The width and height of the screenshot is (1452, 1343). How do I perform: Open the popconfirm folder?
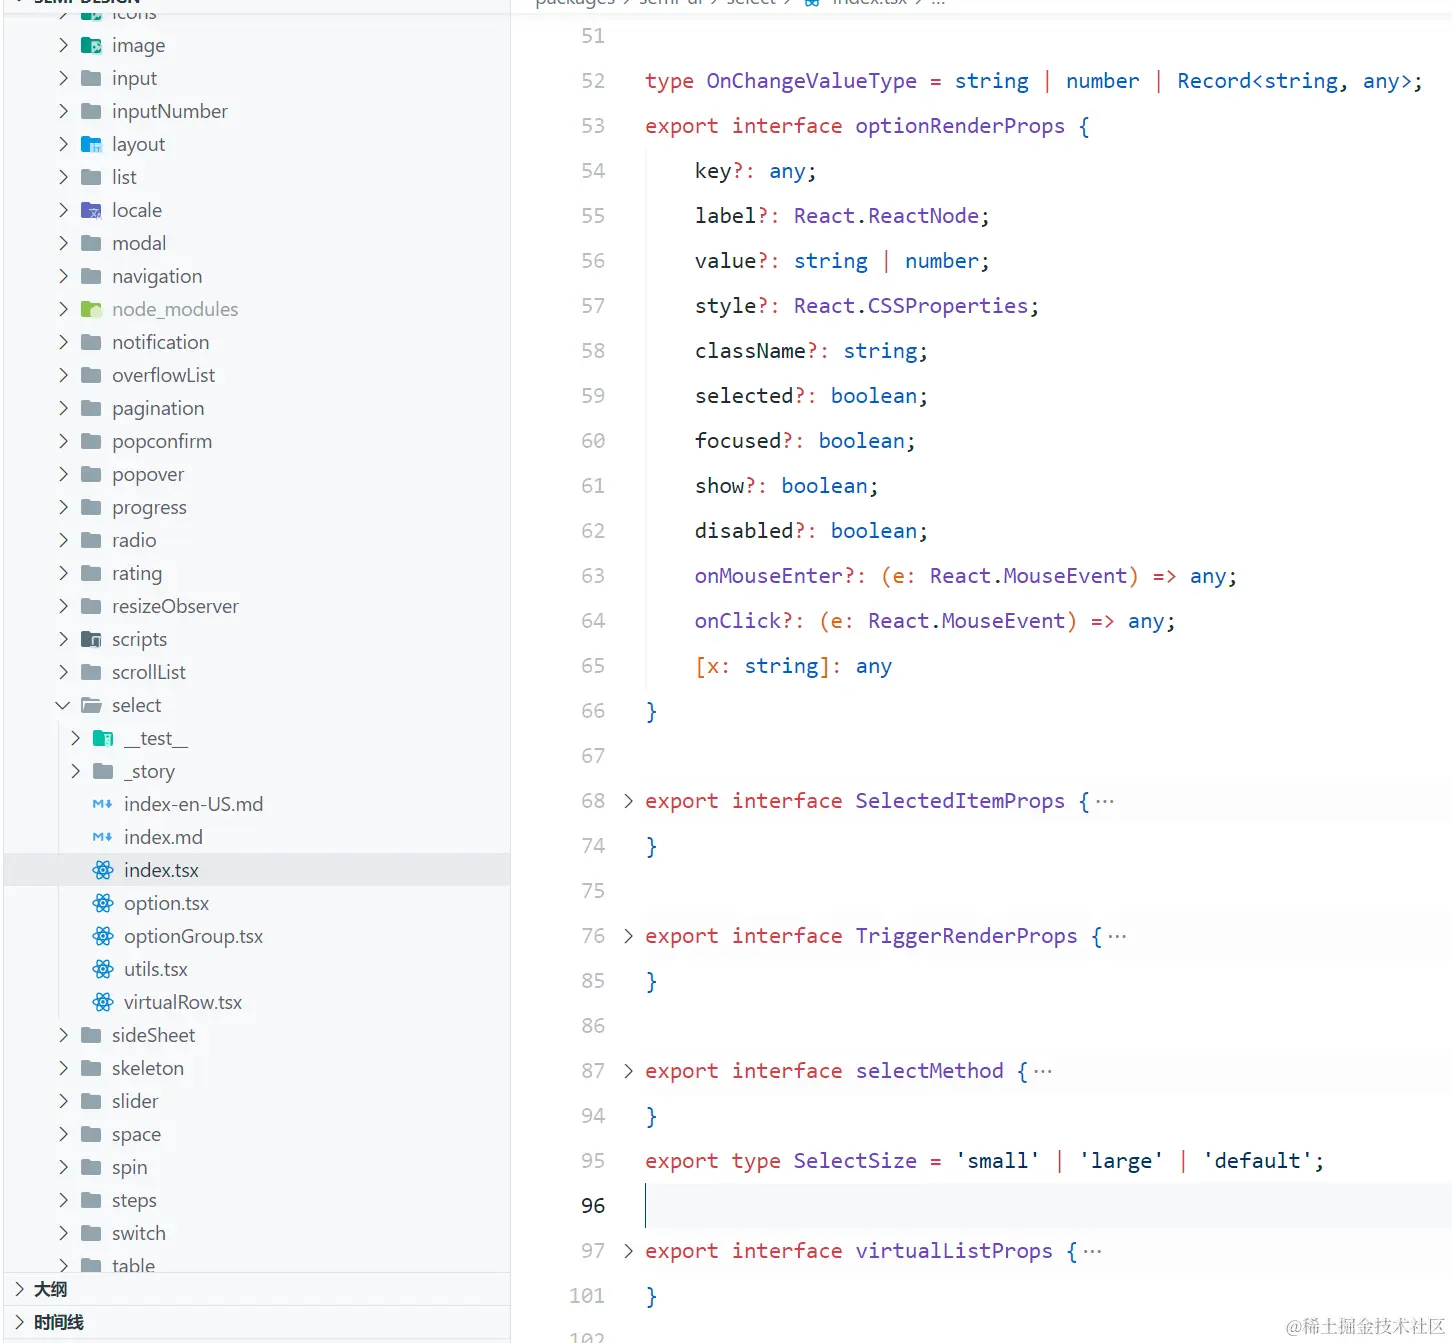point(162,441)
